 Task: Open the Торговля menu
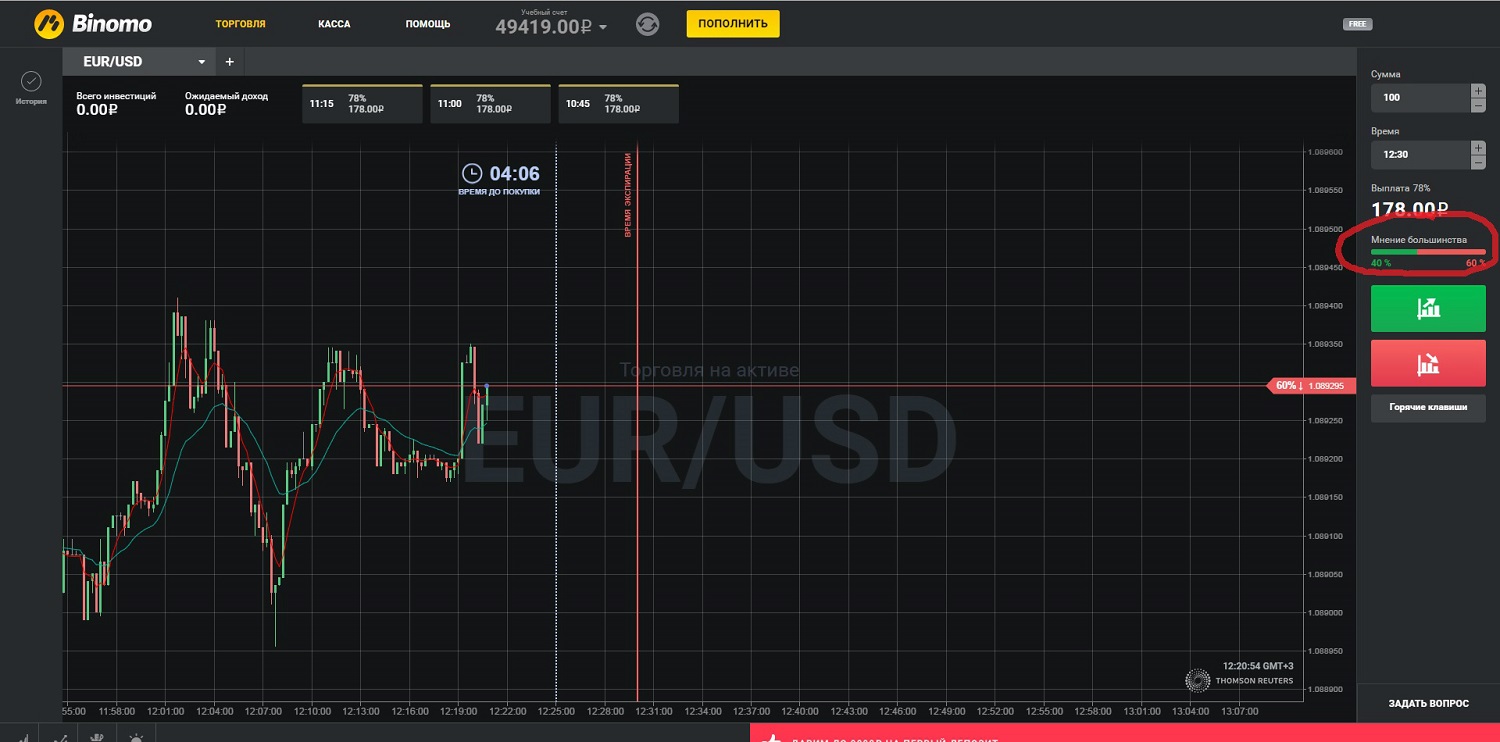(x=240, y=24)
